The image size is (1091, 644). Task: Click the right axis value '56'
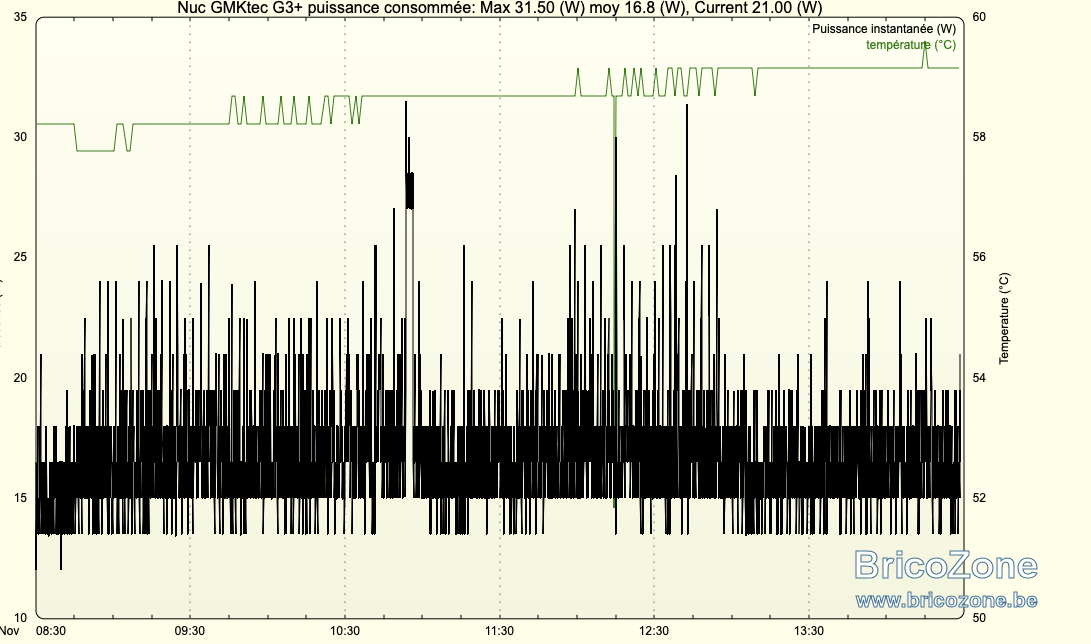[979, 257]
